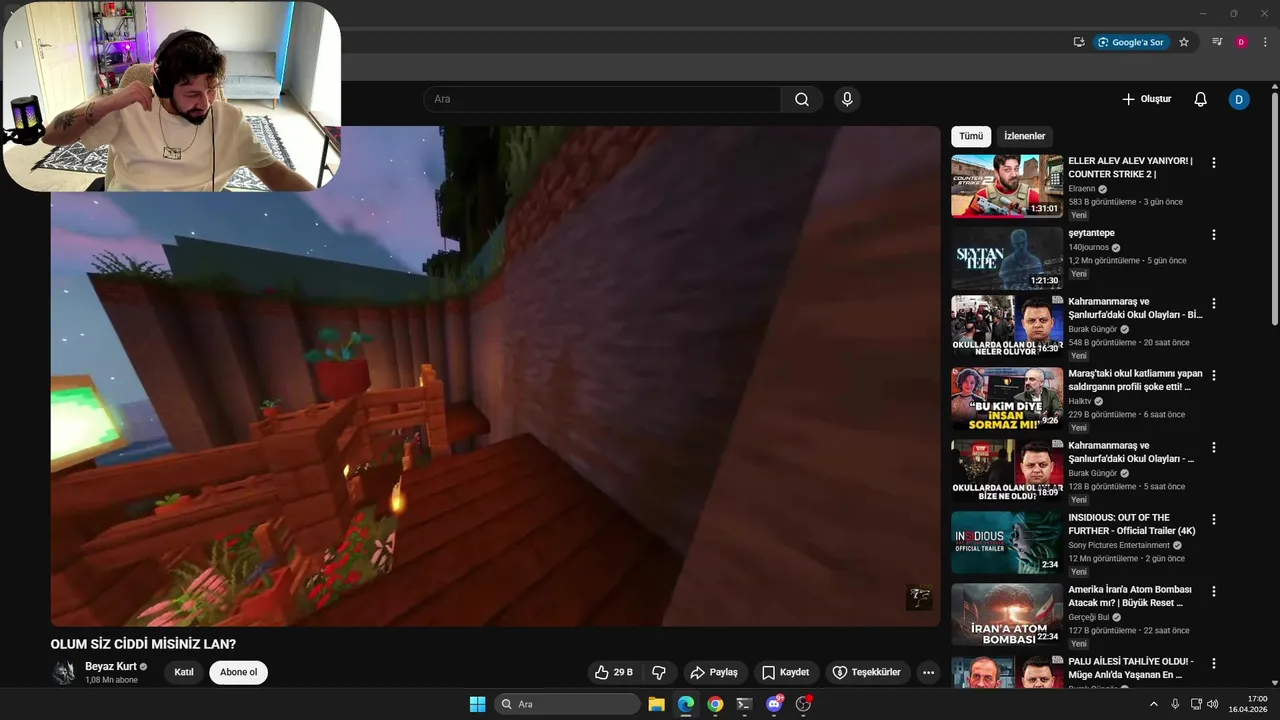Open Burak Güngör 18:09 video thumbnail
The width and height of the screenshot is (1280, 720).
tap(1007, 473)
